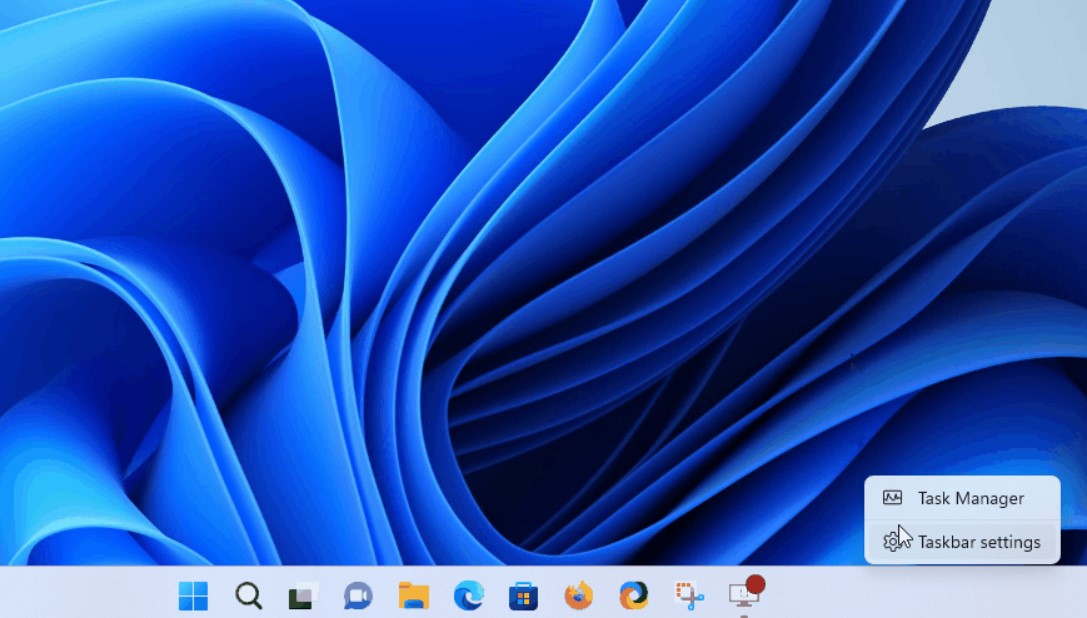Select Task Manager from context menu
This screenshot has height=618, width=1087.
tap(970, 498)
